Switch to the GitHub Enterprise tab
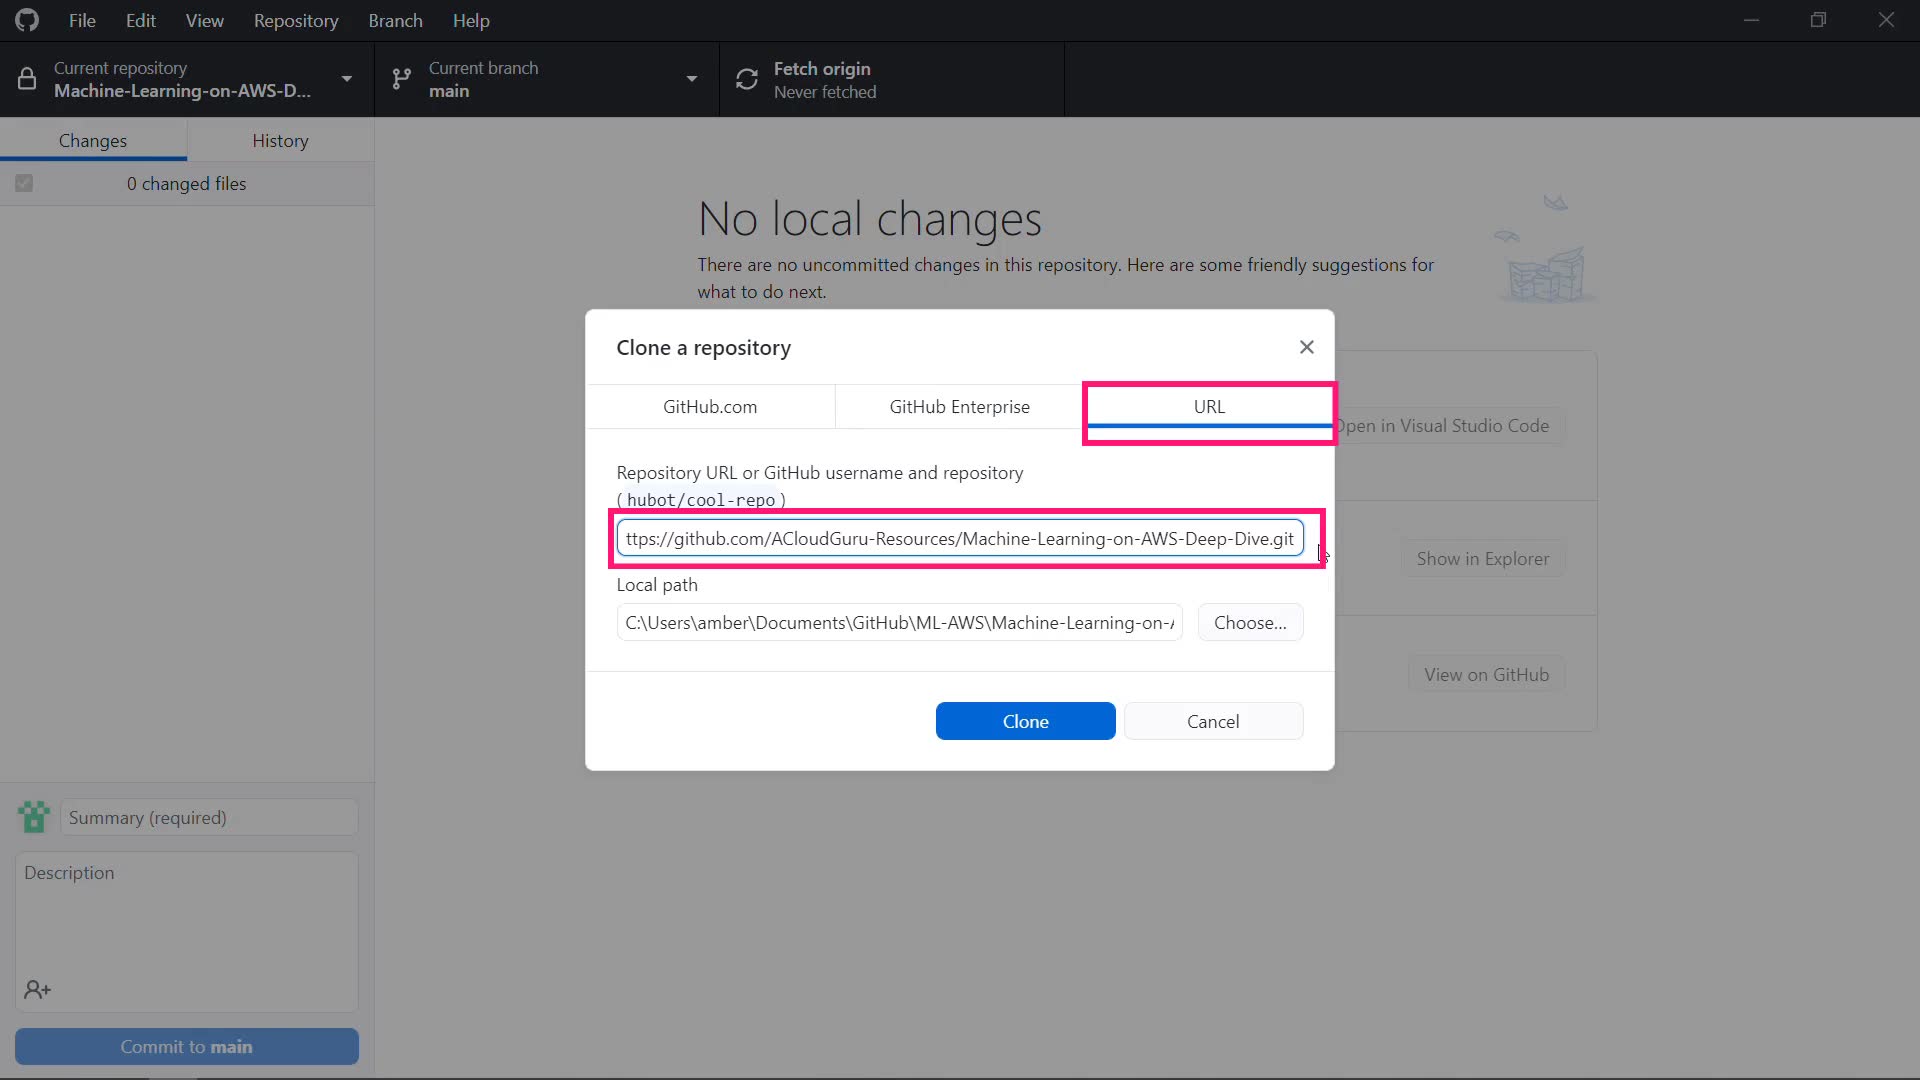 [959, 407]
